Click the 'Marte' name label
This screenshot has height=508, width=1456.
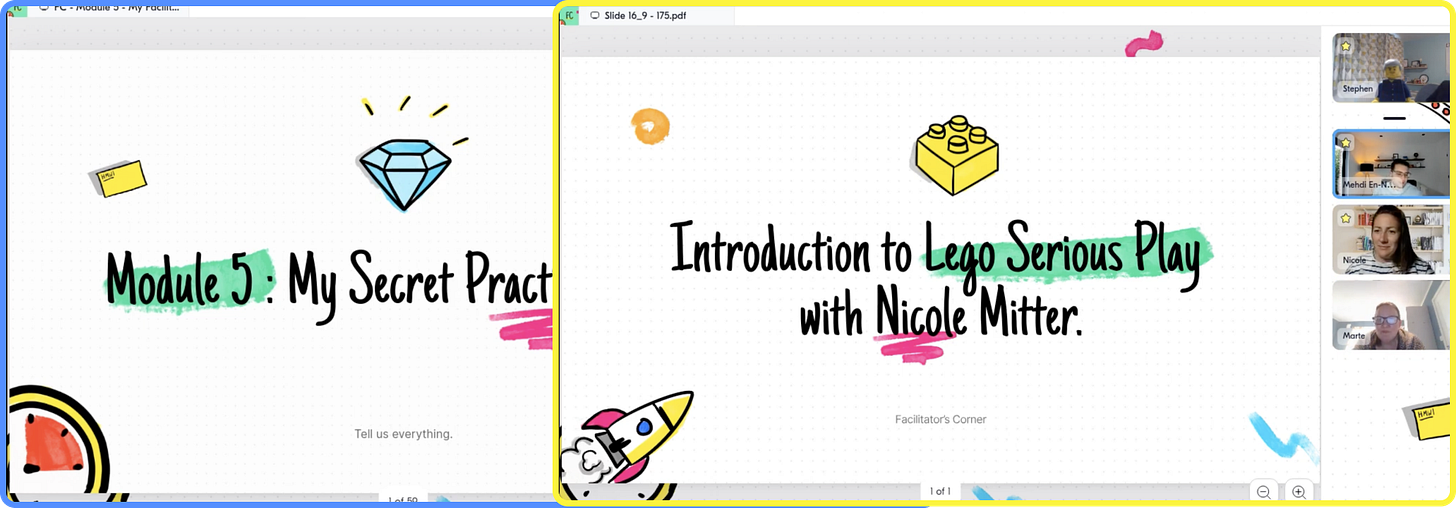click(x=1354, y=336)
